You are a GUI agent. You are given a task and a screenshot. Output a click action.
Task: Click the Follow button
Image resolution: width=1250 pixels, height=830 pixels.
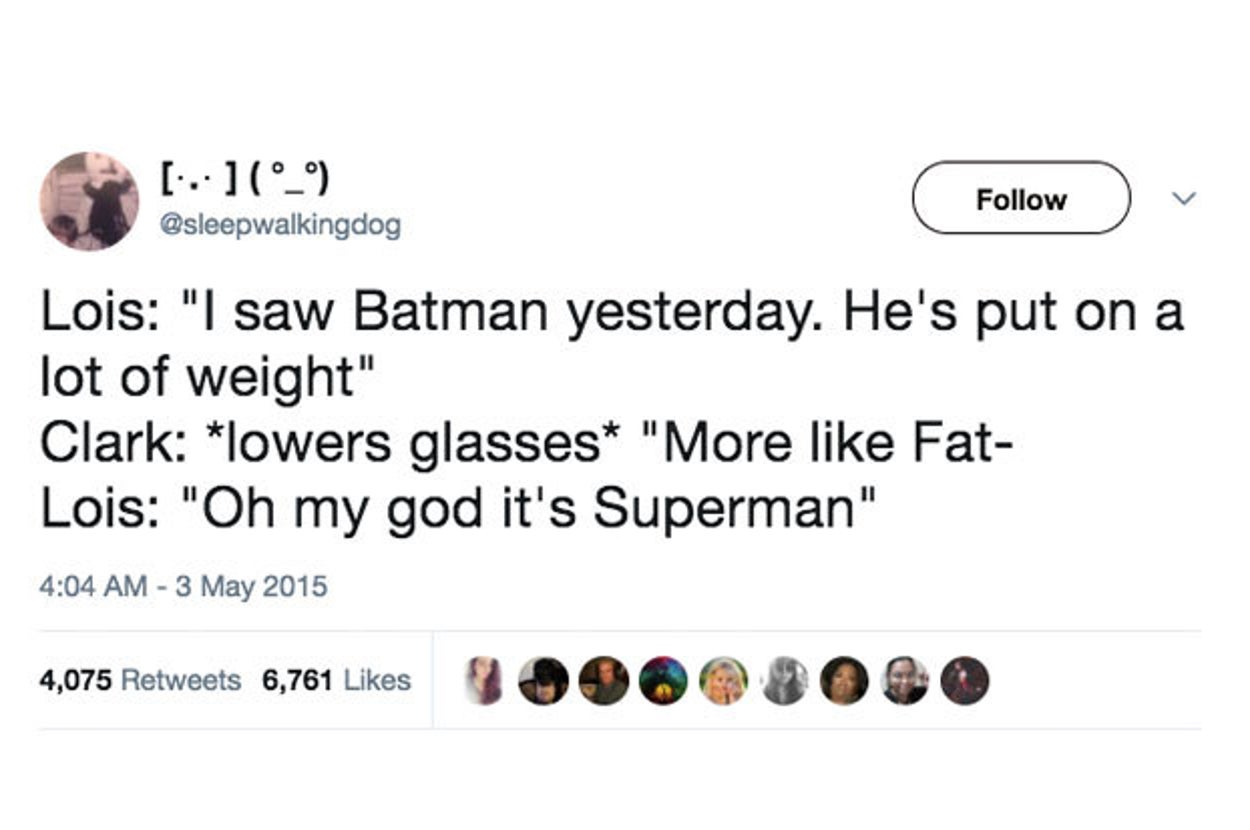tap(1021, 199)
